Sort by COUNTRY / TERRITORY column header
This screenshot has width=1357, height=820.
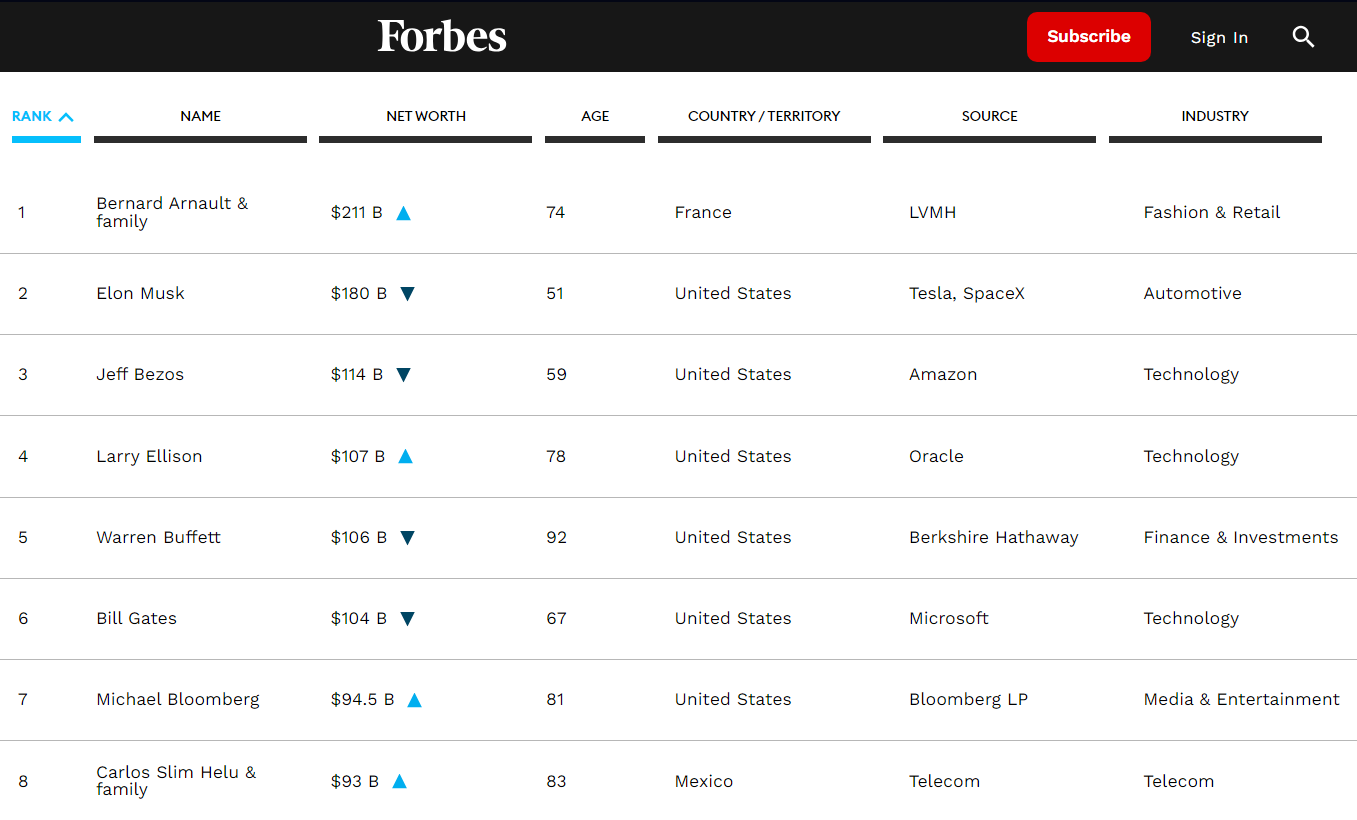click(x=764, y=116)
